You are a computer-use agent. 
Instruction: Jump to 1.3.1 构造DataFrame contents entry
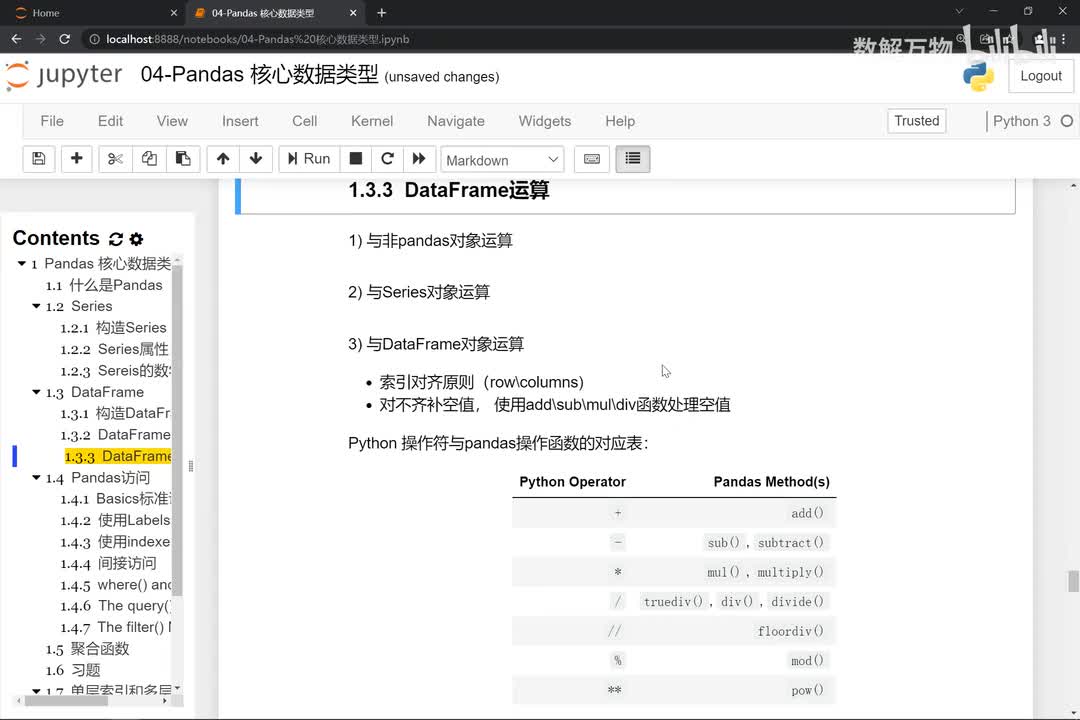pyautogui.click(x=115, y=413)
